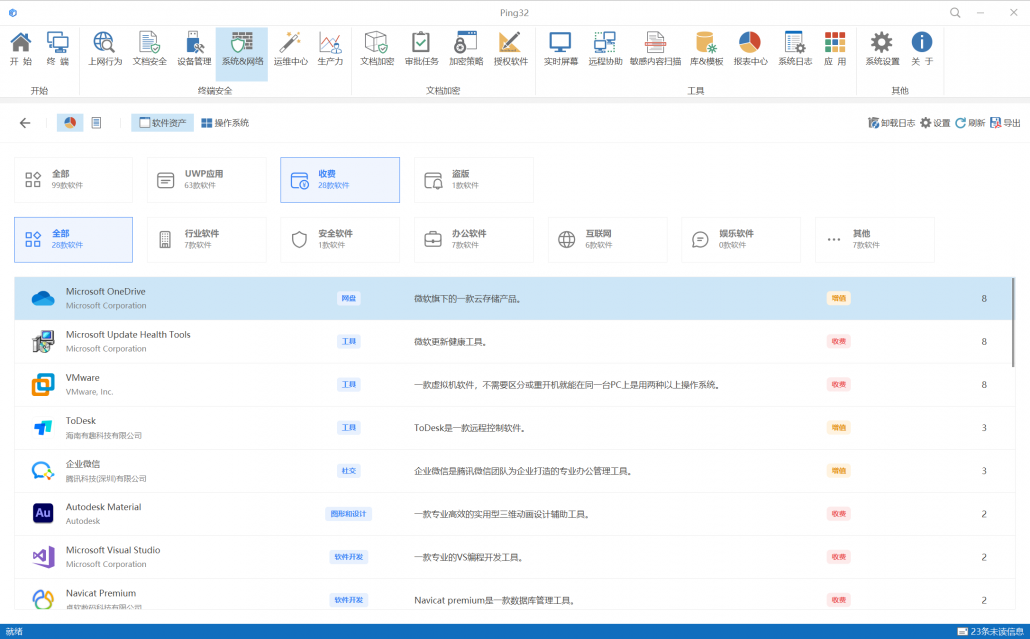Select top 全部 99款软件 card
The height and width of the screenshot is (639, 1030).
pos(74,179)
